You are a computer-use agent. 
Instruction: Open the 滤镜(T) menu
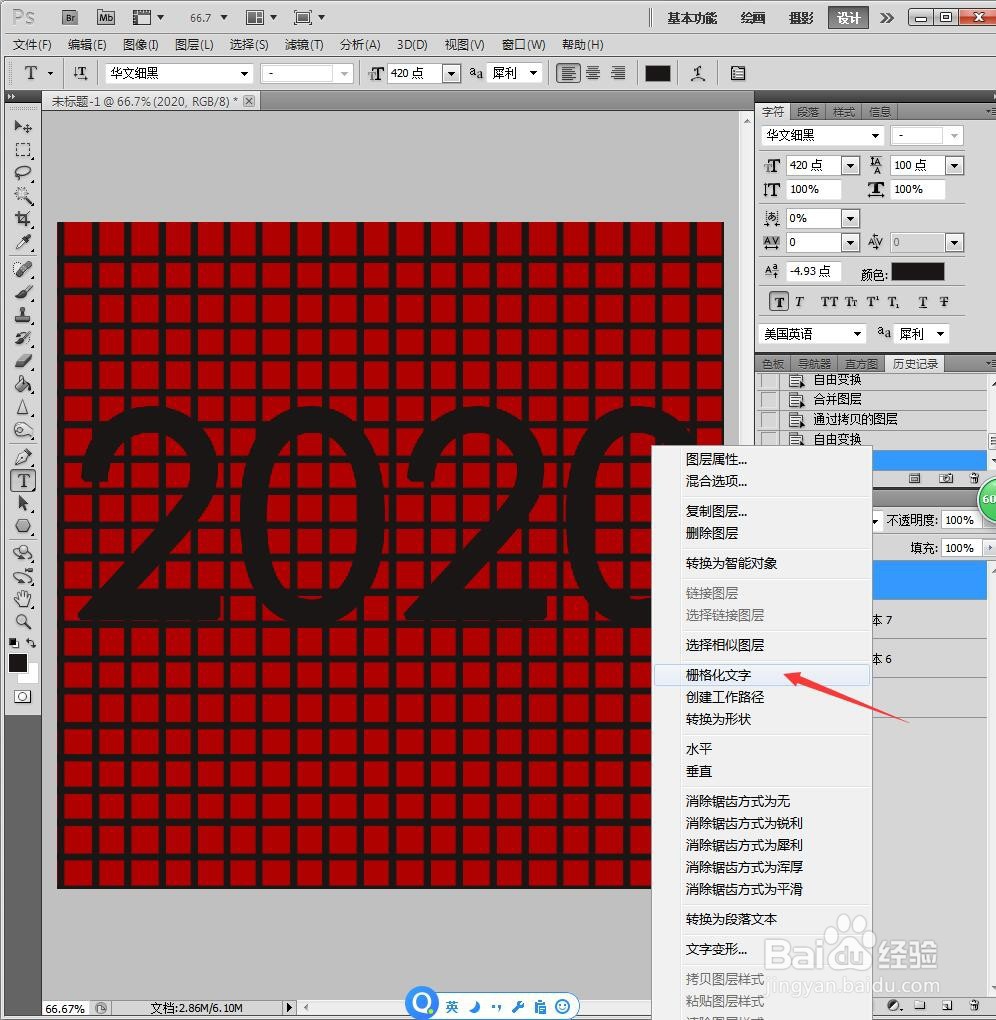tap(304, 45)
